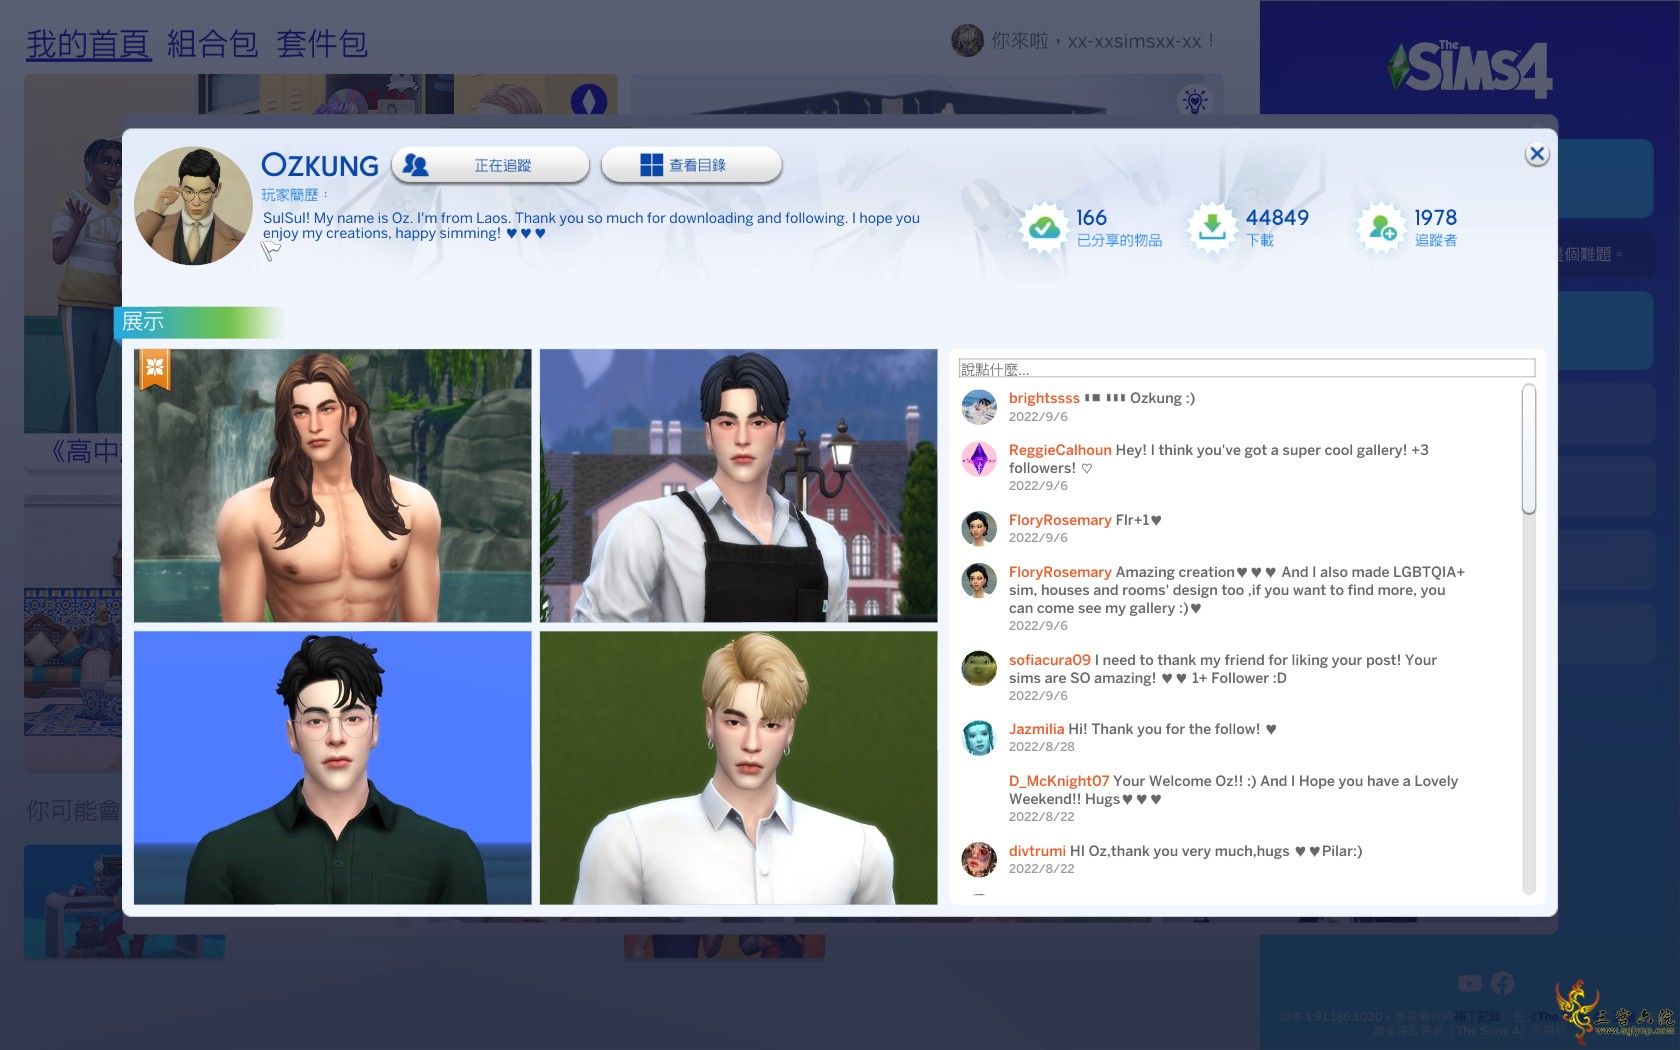
Task: Click the comments scrollbar handle
Action: pyautogui.click(x=1528, y=450)
